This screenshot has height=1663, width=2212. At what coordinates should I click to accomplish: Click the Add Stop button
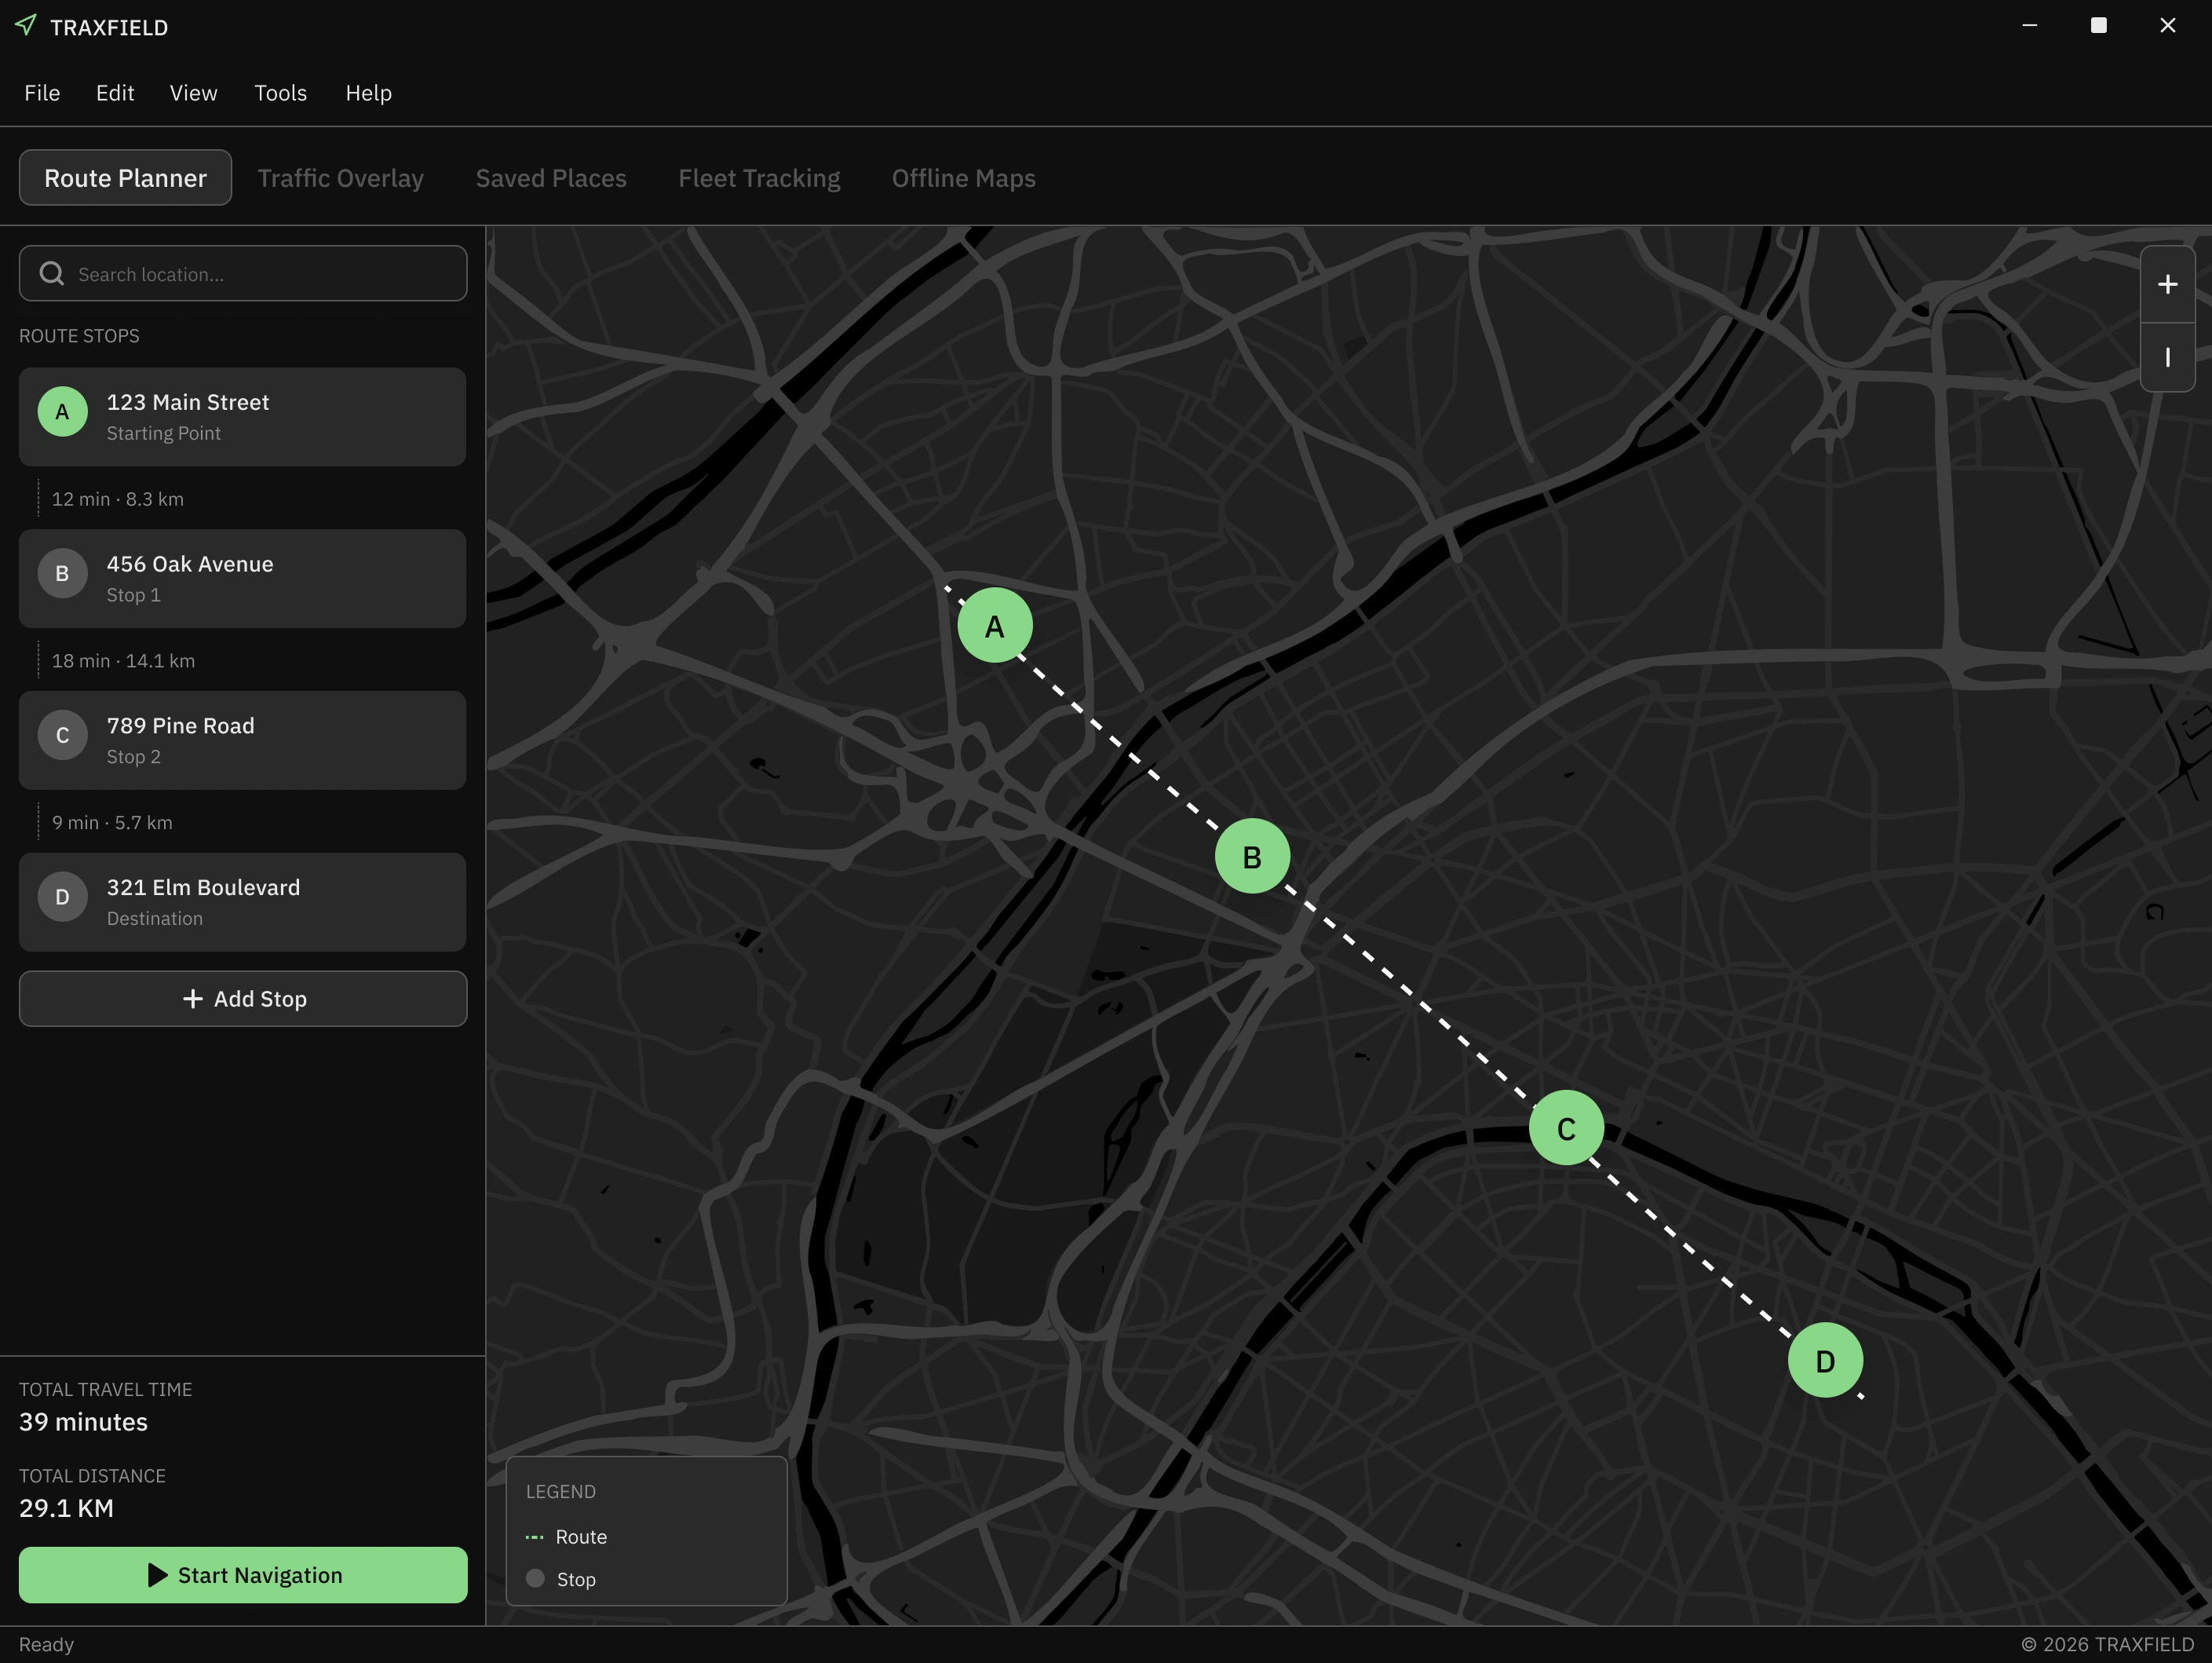click(x=243, y=999)
